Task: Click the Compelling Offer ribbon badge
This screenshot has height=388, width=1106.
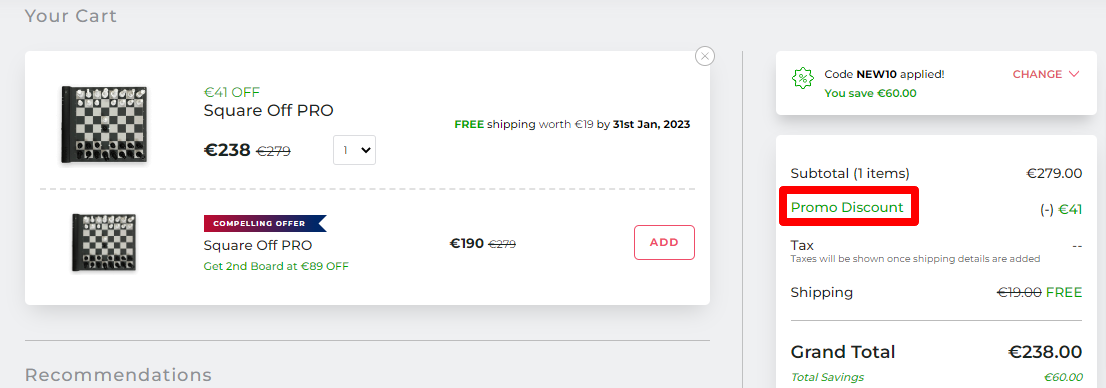Action: point(265,224)
